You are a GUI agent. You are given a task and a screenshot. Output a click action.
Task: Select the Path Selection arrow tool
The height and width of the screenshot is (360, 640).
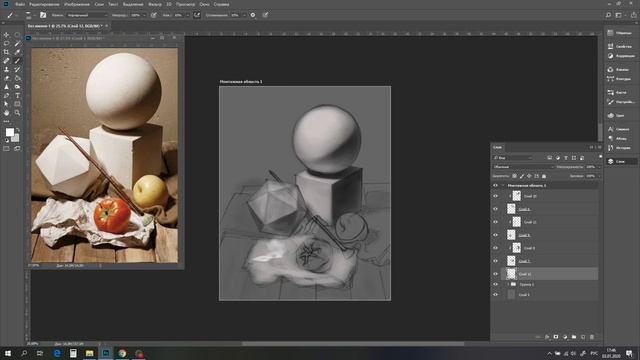pyautogui.click(x=7, y=104)
